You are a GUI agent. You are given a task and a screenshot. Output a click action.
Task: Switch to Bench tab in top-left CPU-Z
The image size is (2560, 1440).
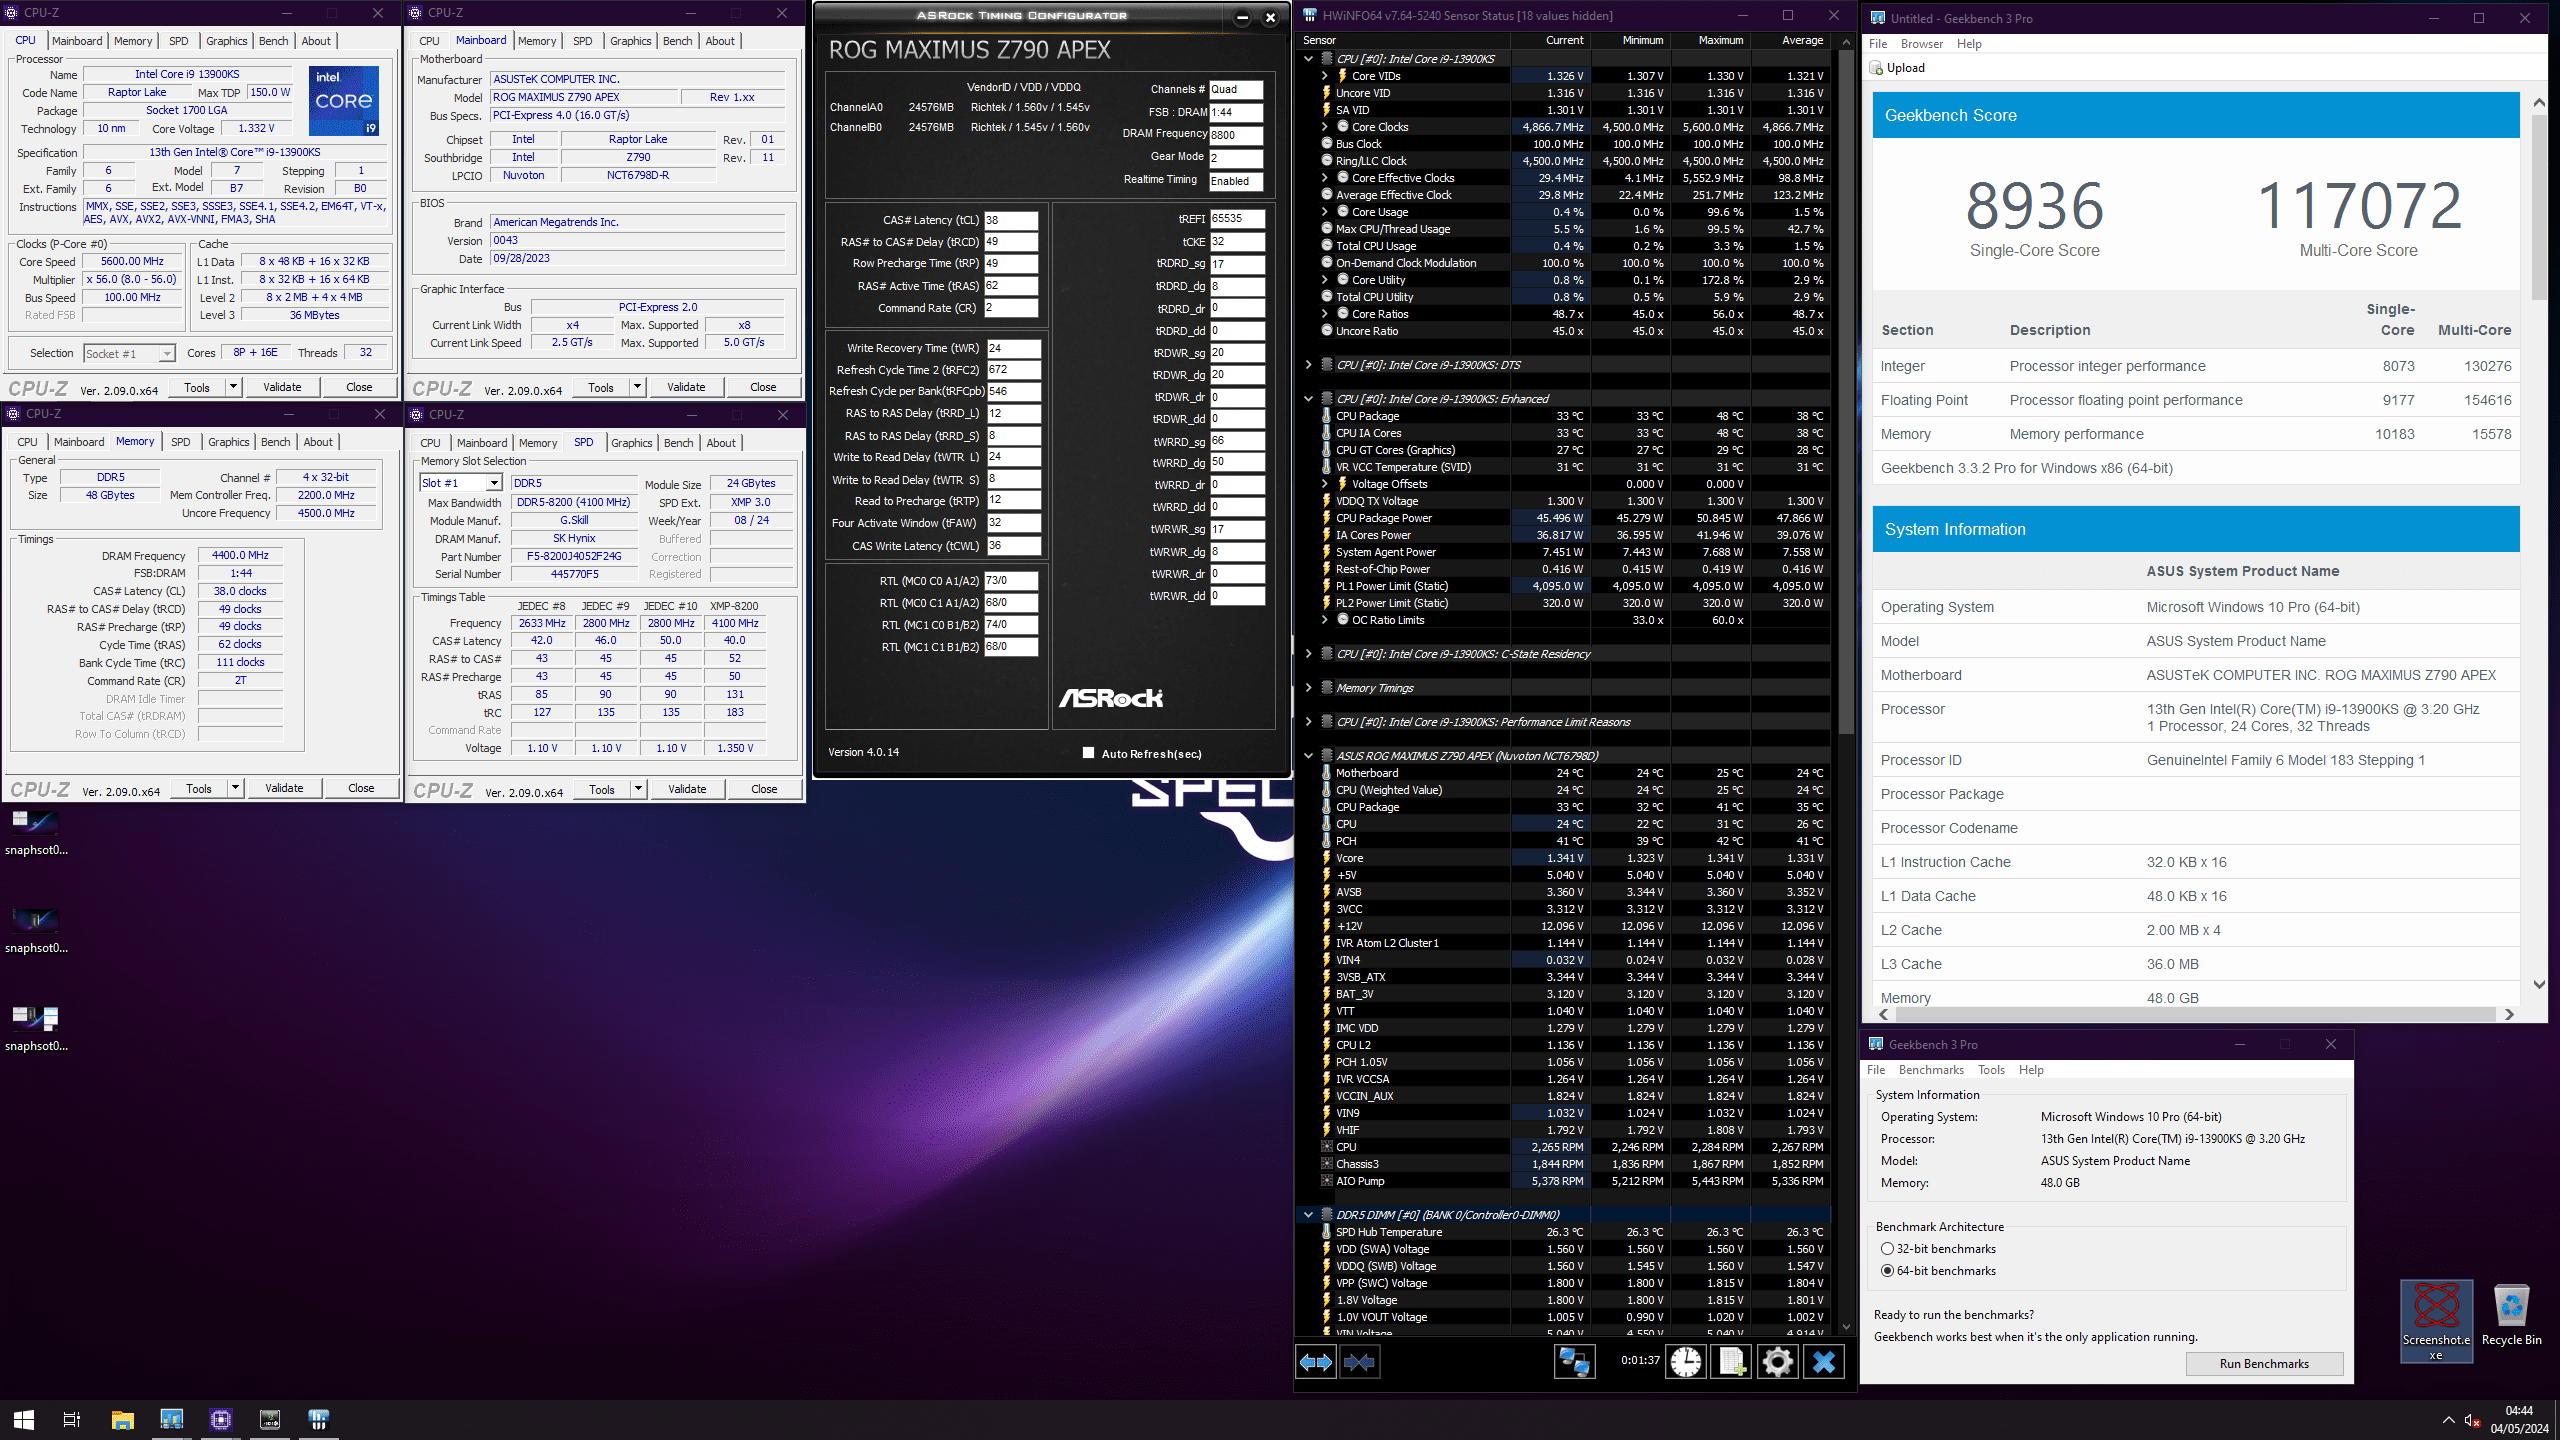coord(273,41)
